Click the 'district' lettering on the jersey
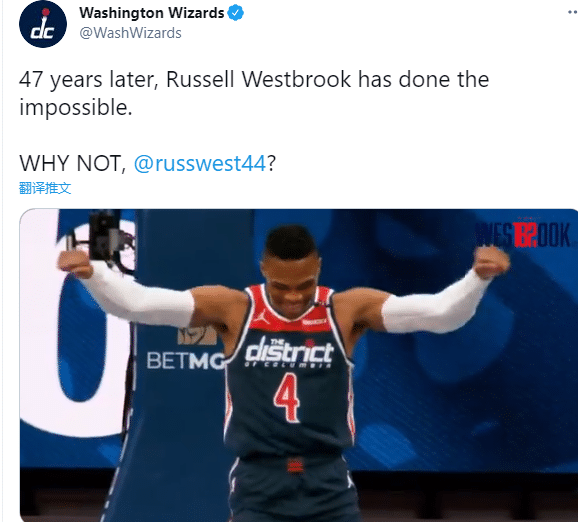Viewport: 578px width, 522px height. [x=289, y=350]
